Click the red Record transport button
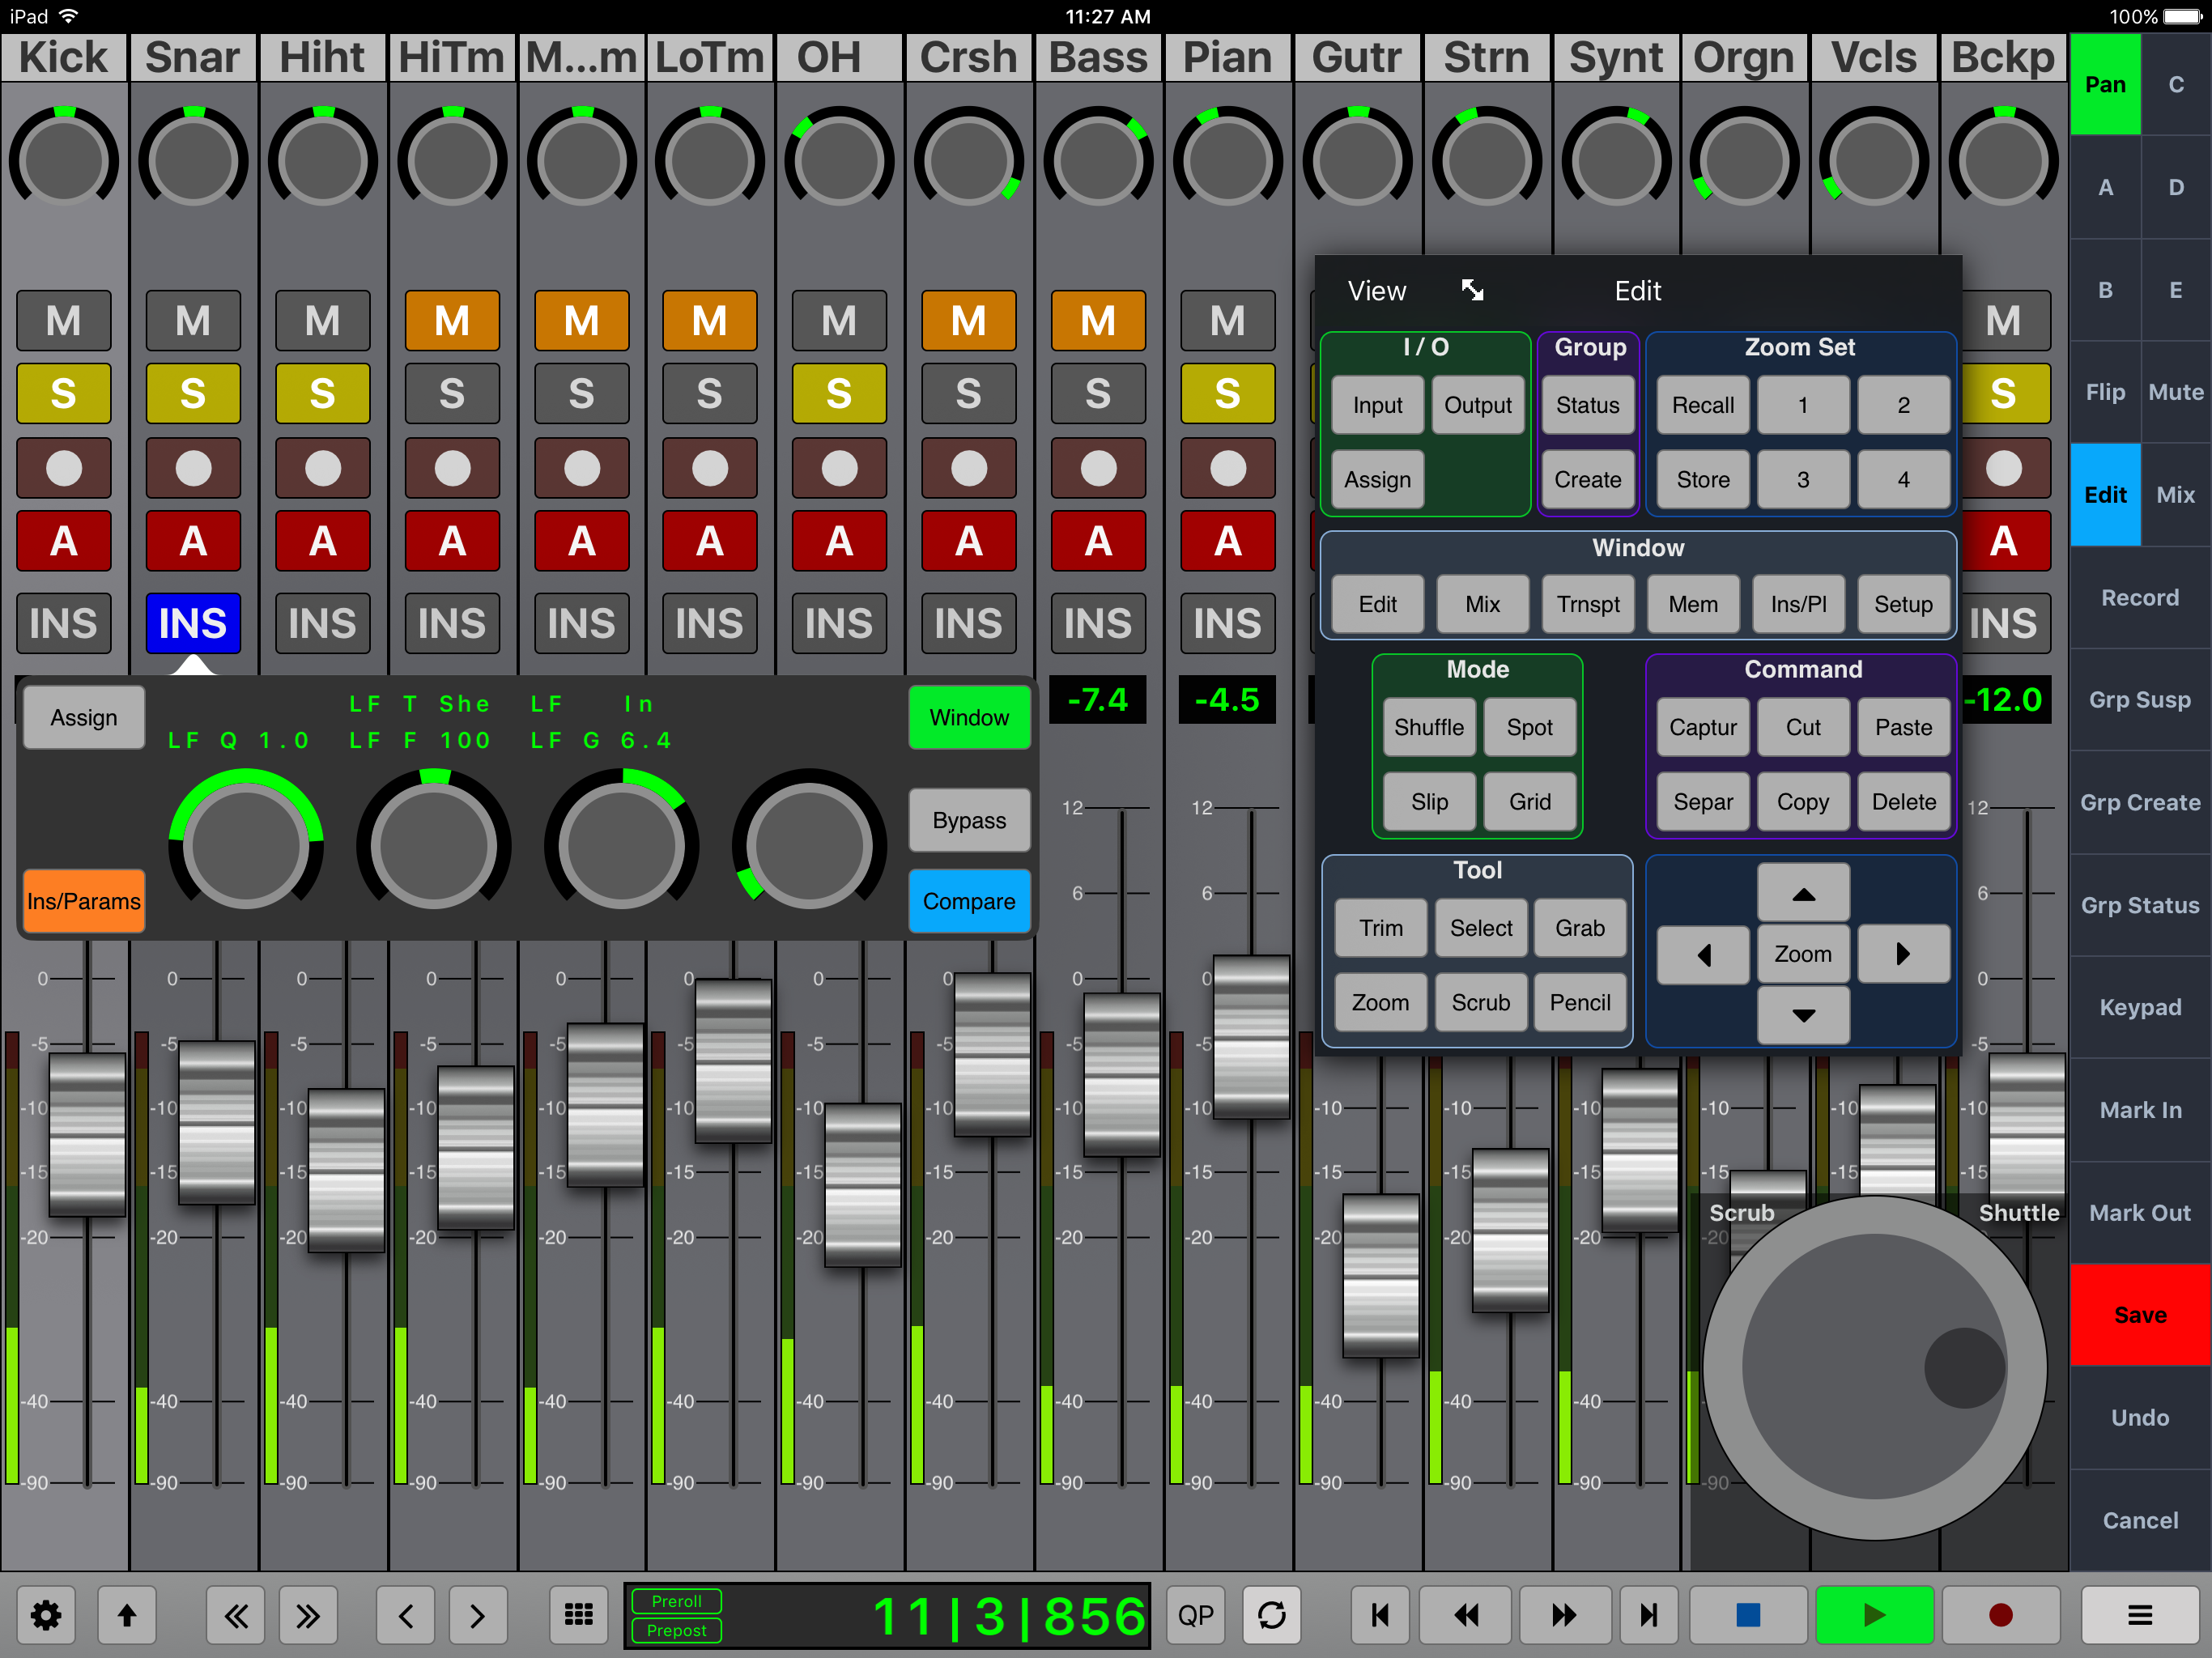Screen dimensions: 2212x1658 (x=2000, y=1614)
